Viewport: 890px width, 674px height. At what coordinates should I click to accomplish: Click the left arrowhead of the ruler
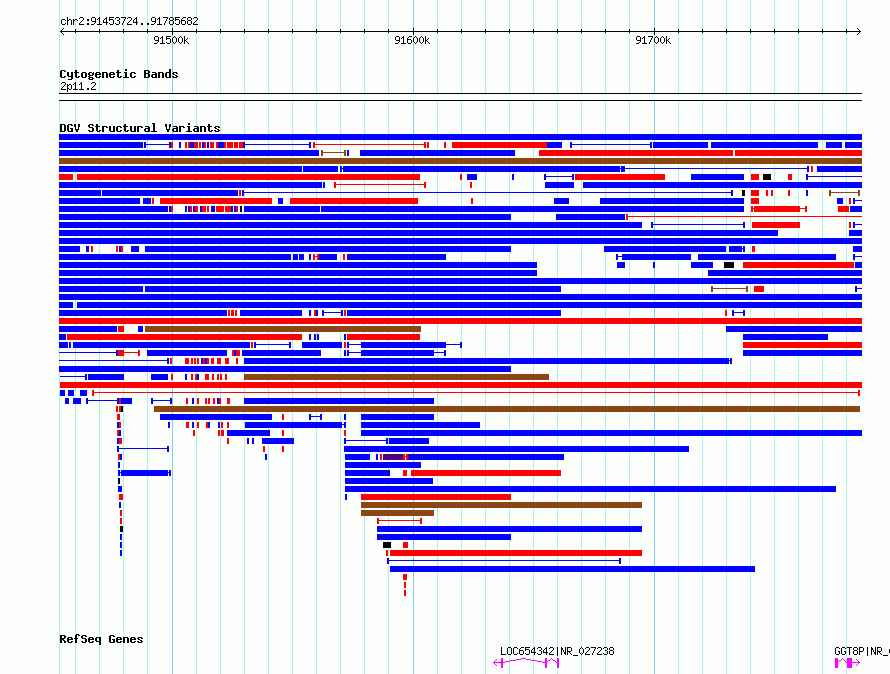(x=62, y=31)
